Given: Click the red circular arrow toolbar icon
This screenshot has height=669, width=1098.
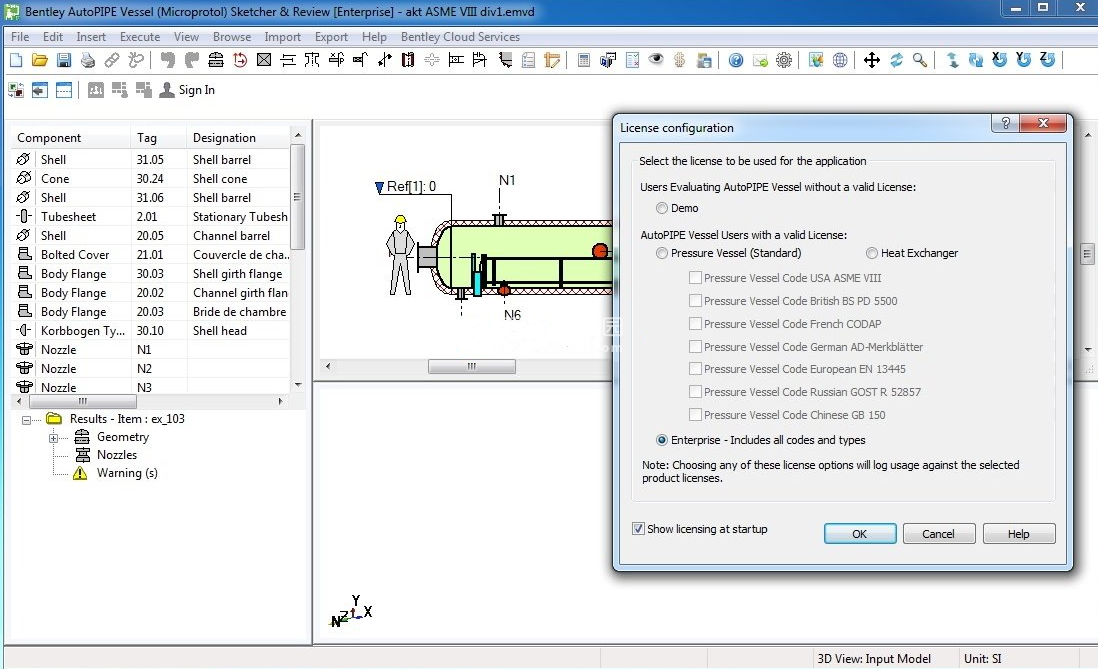Looking at the screenshot, I should pos(240,60).
